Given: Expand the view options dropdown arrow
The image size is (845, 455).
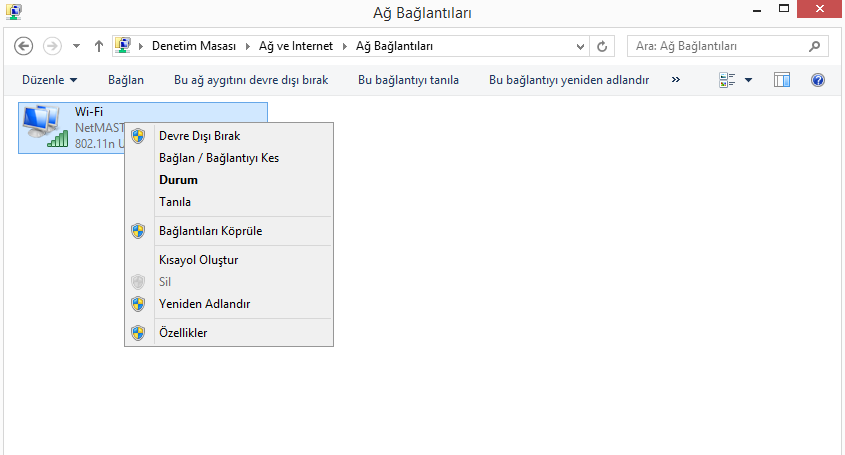Looking at the screenshot, I should coord(748,80).
